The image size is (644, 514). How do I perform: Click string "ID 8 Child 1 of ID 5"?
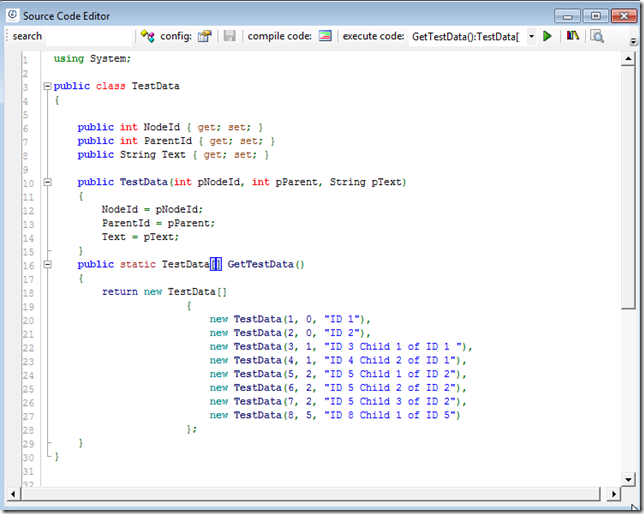coord(390,415)
